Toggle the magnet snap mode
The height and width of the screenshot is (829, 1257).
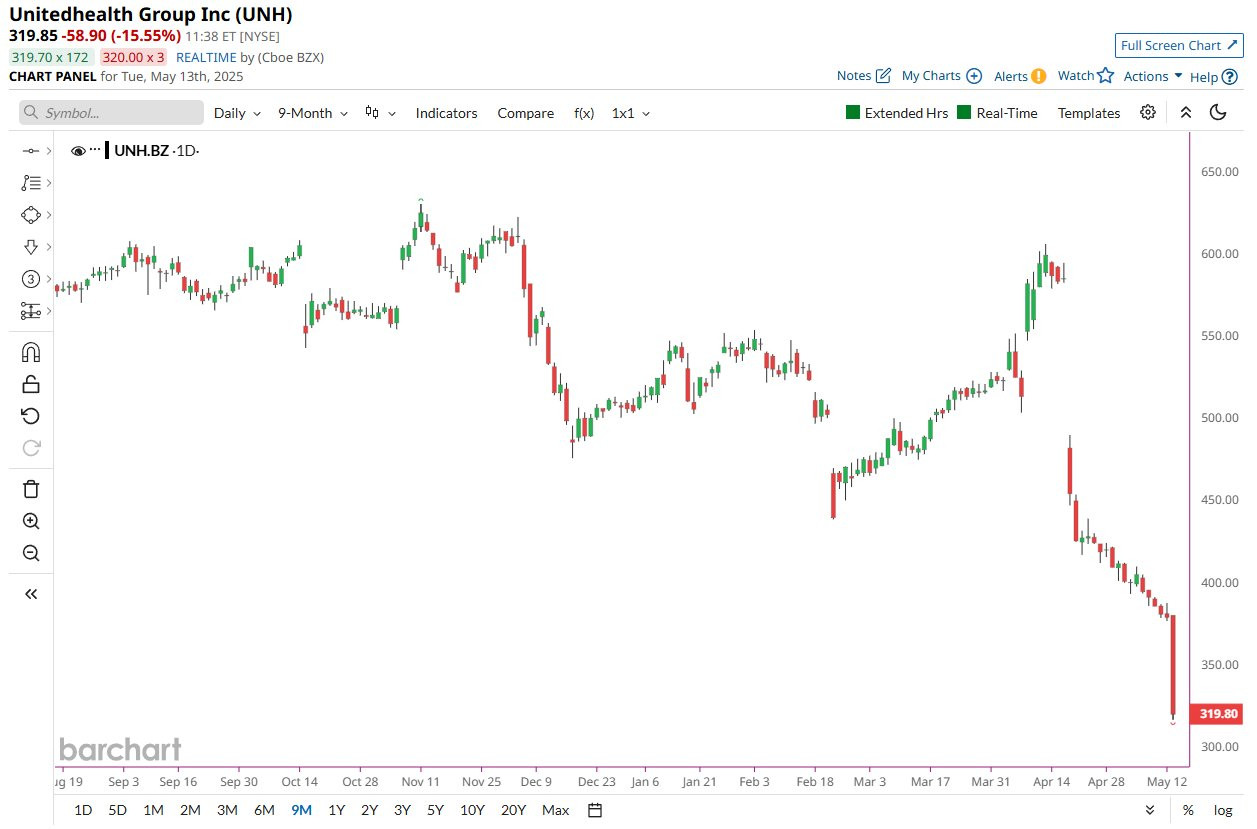click(30, 352)
